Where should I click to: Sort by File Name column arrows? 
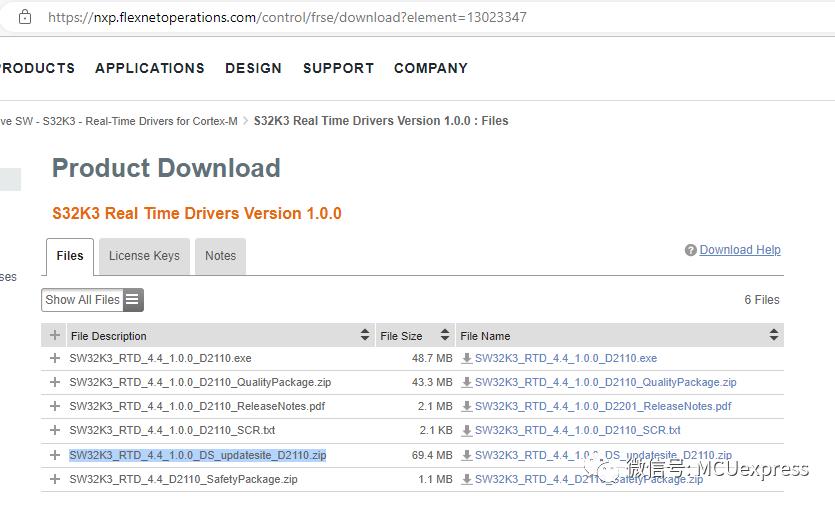point(774,335)
